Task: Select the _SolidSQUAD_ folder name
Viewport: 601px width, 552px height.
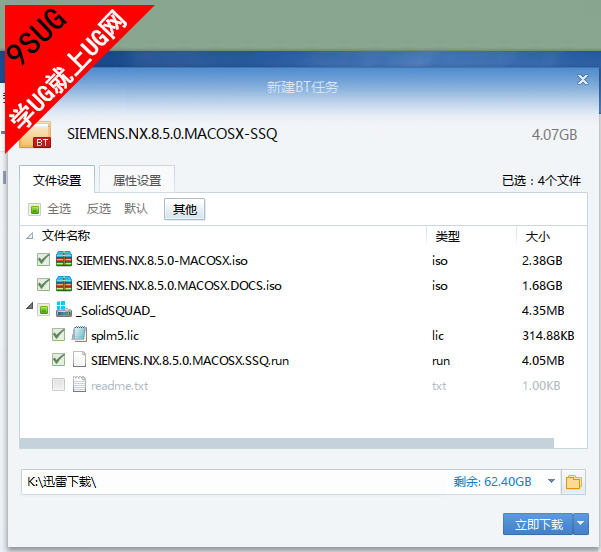Action: [x=116, y=310]
